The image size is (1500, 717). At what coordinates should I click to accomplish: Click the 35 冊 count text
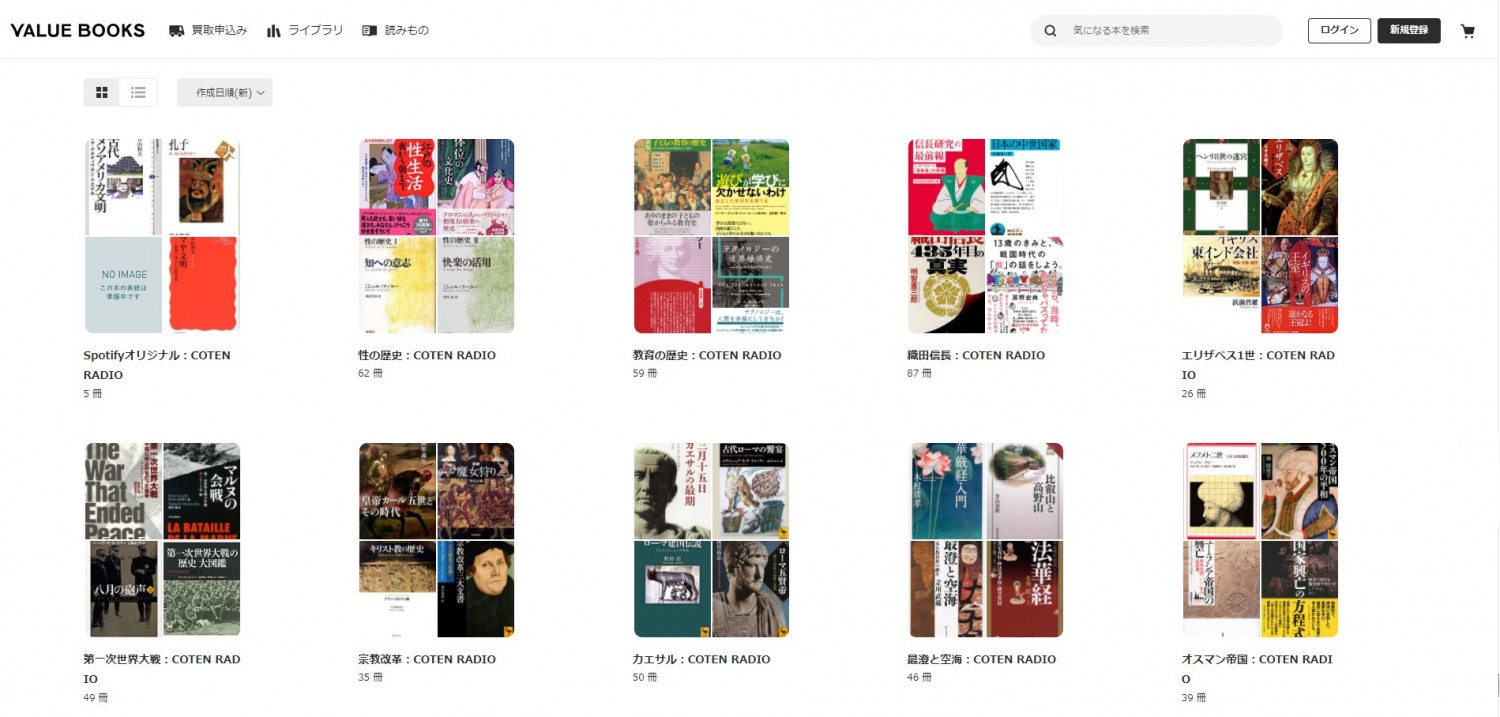point(370,677)
